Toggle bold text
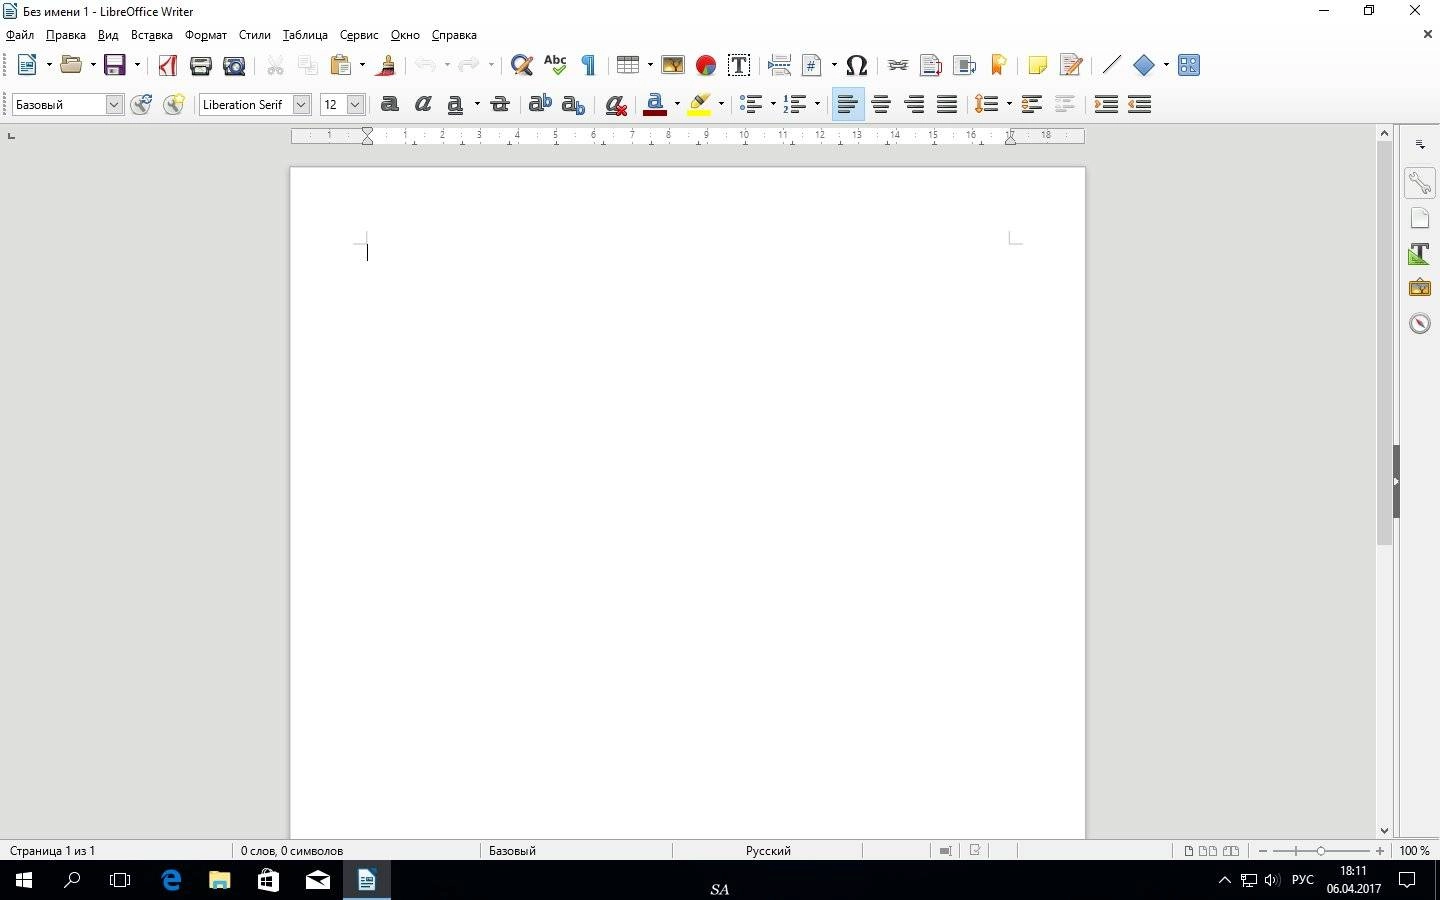The width and height of the screenshot is (1440, 900). tap(390, 104)
